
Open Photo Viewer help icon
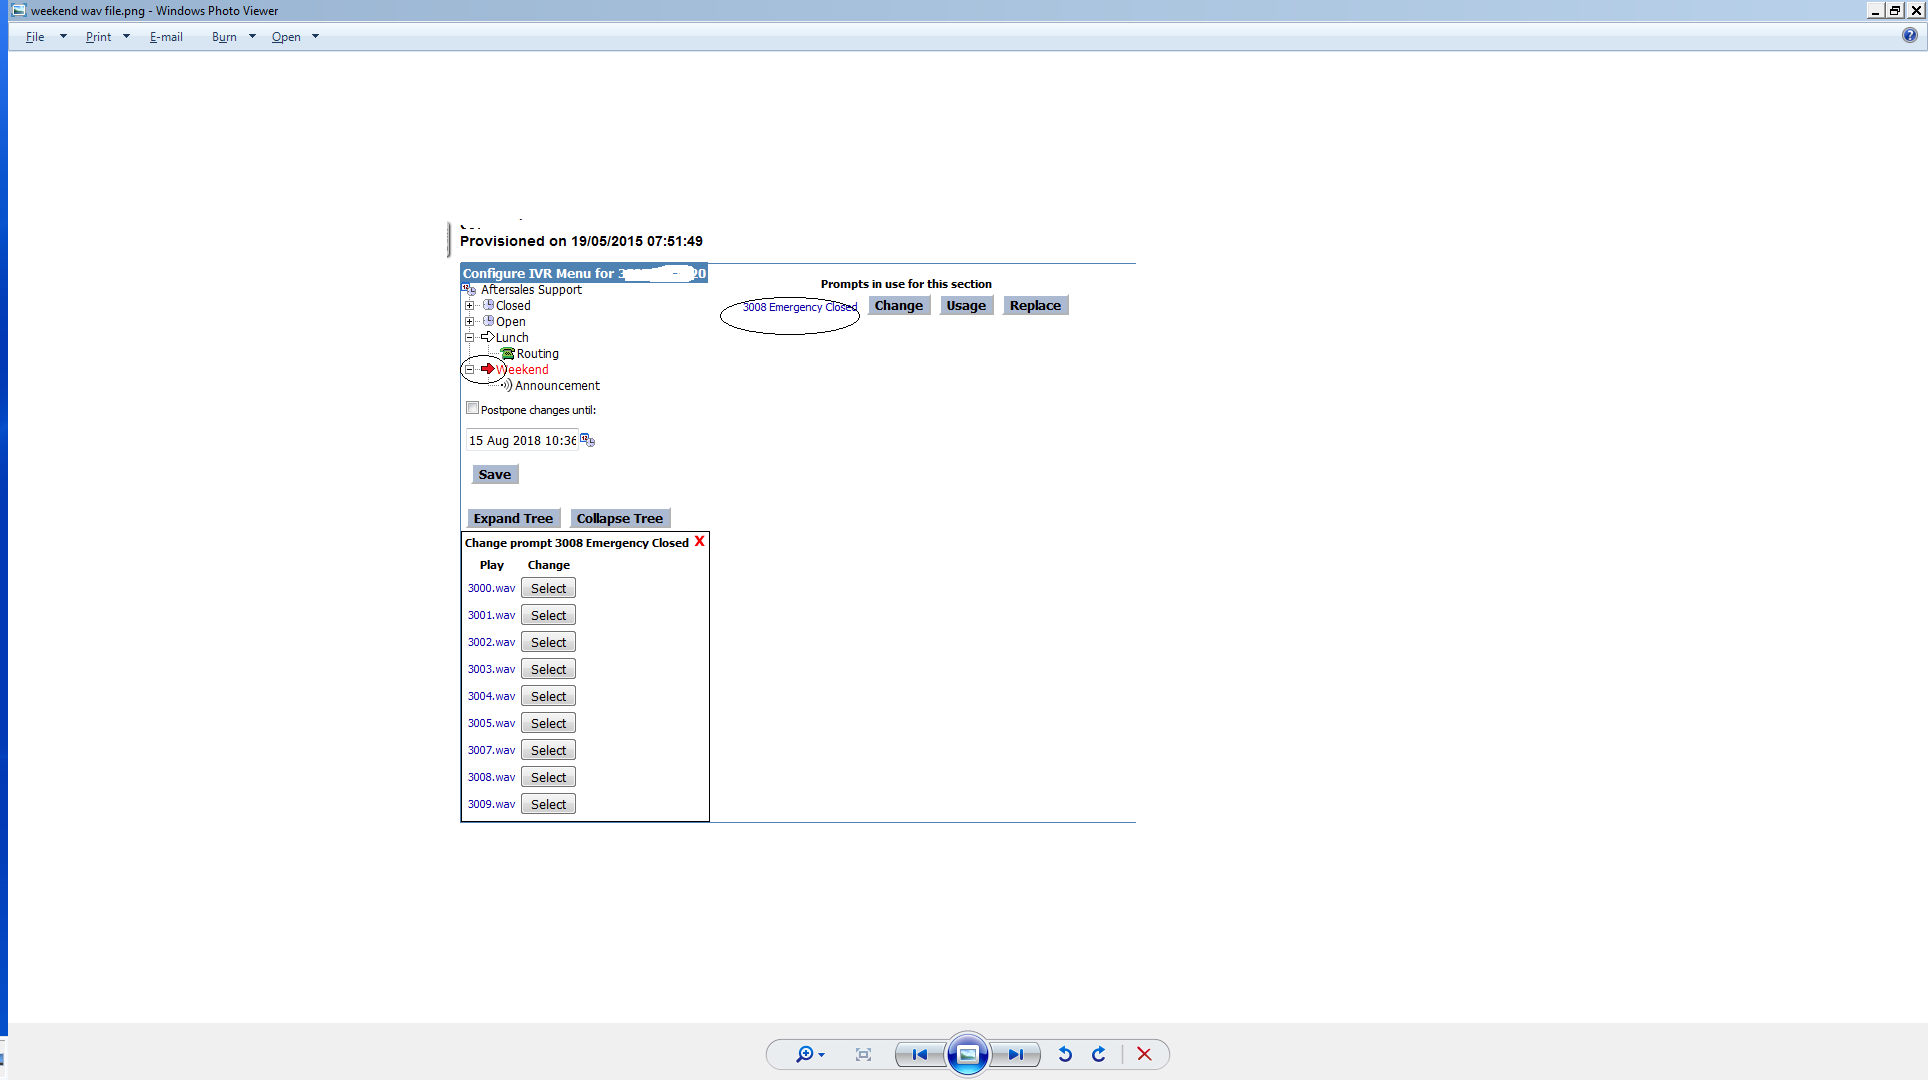point(1909,35)
